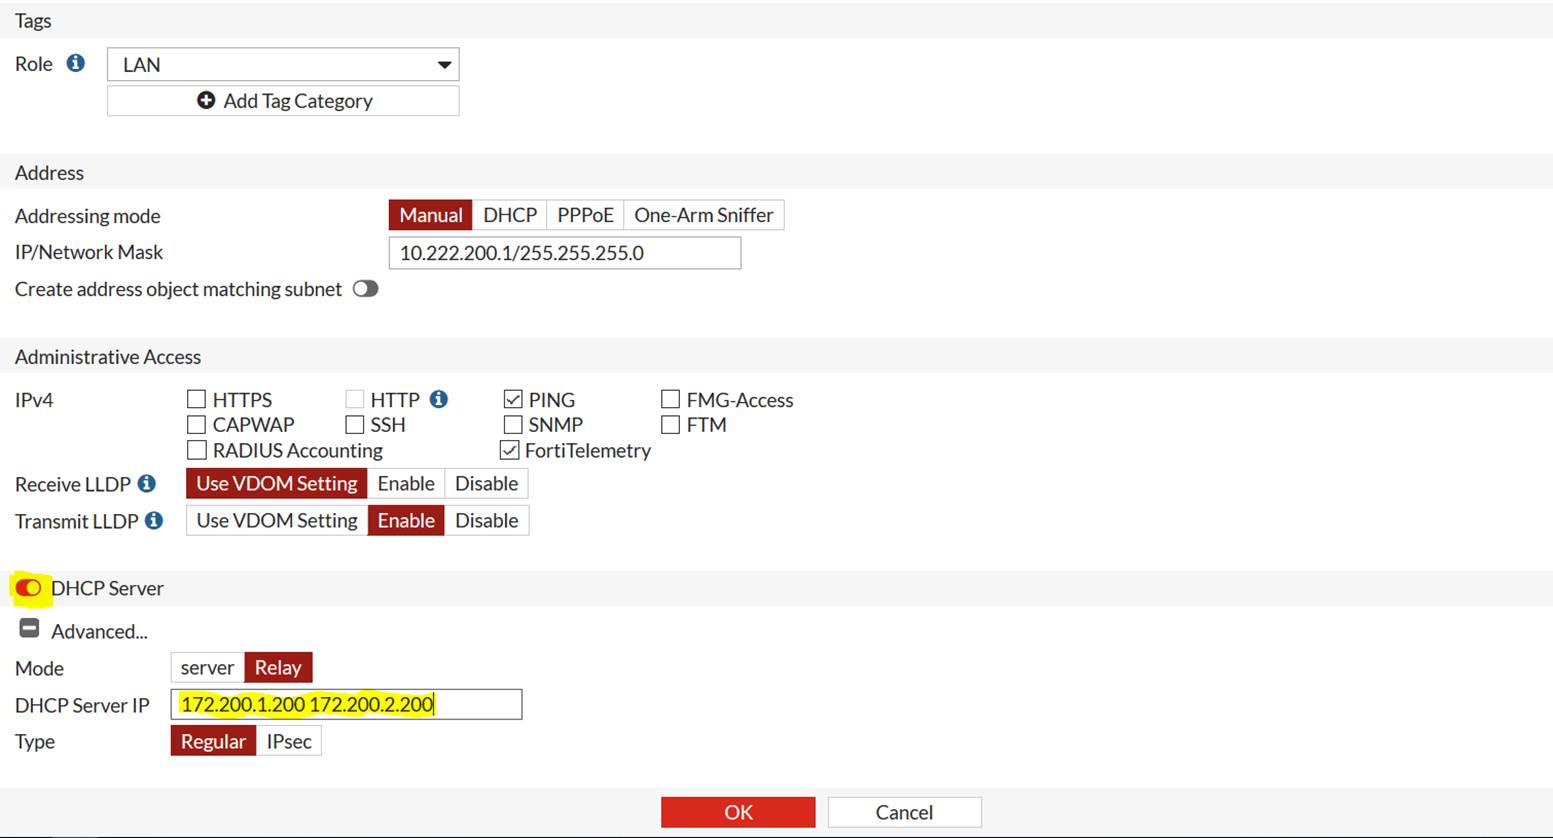Toggle Create address object matching subnet
The image size is (1553, 838).
(x=365, y=288)
